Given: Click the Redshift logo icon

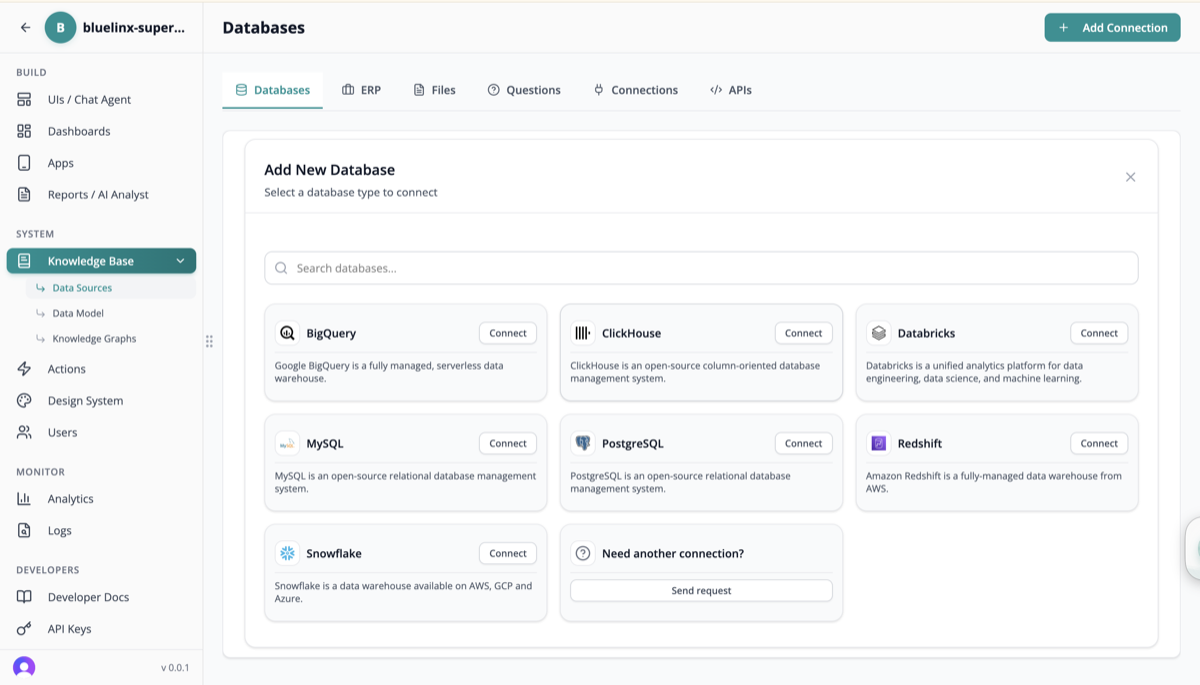Looking at the screenshot, I should tap(879, 443).
